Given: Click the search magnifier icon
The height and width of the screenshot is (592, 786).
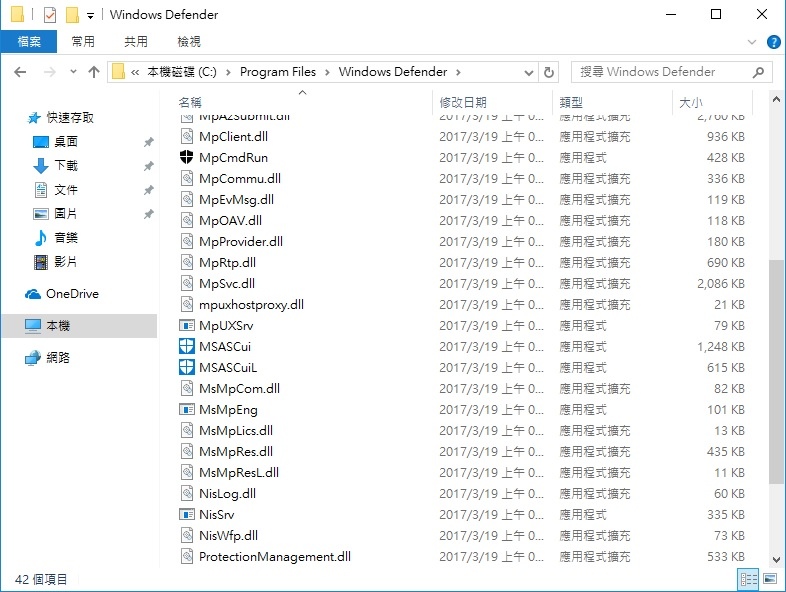Looking at the screenshot, I should pyautogui.click(x=758, y=72).
